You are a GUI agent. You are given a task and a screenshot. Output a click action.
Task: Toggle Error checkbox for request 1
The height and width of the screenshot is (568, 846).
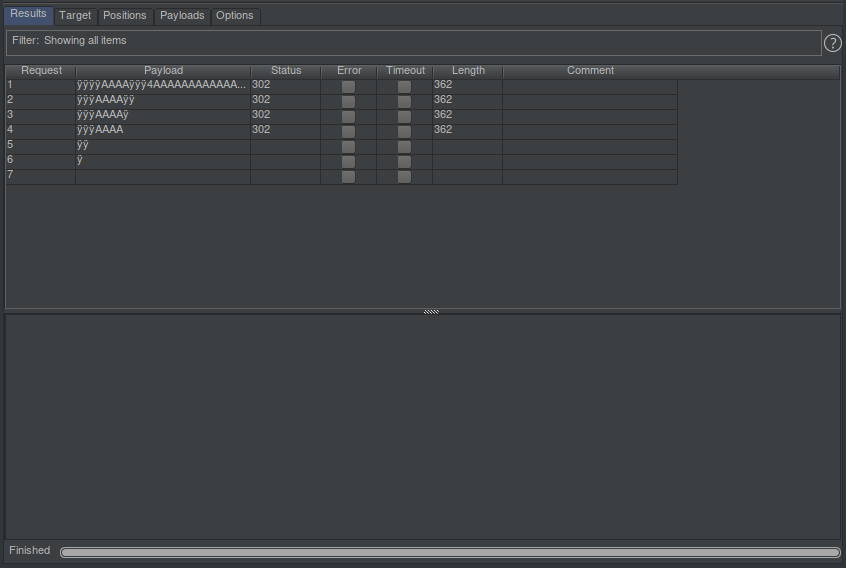pos(348,87)
